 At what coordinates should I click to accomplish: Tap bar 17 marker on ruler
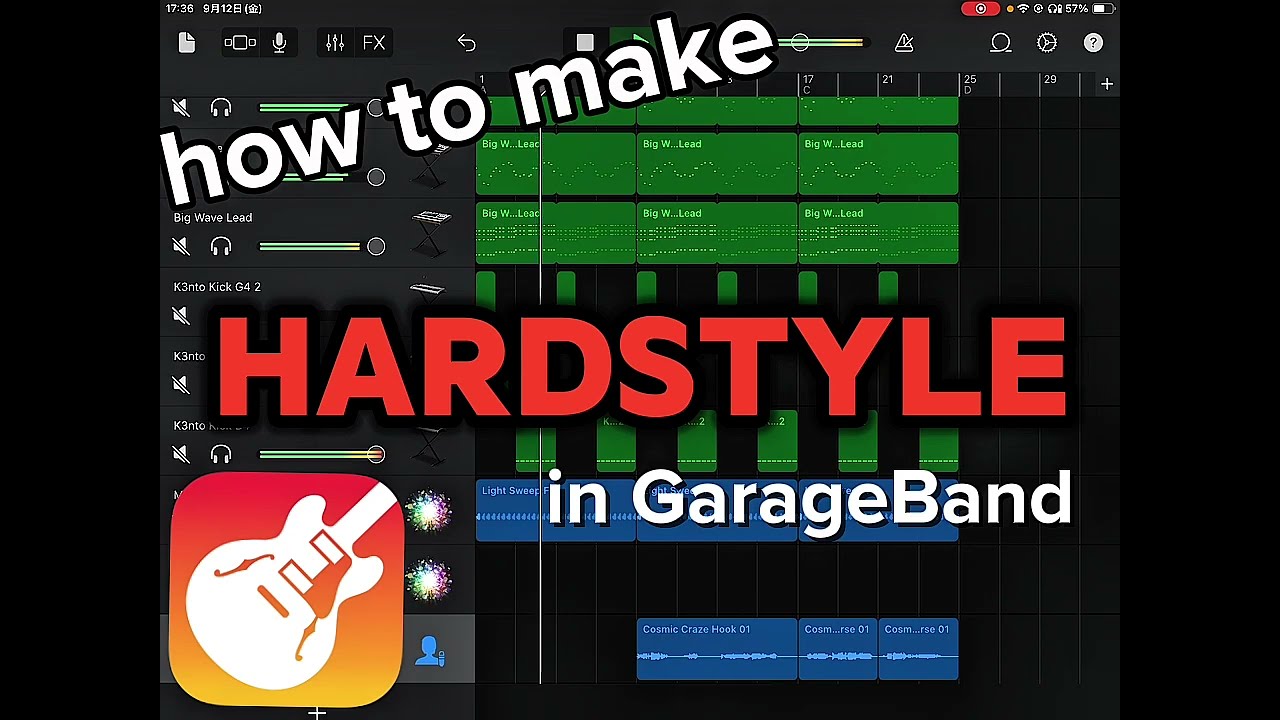[808, 80]
